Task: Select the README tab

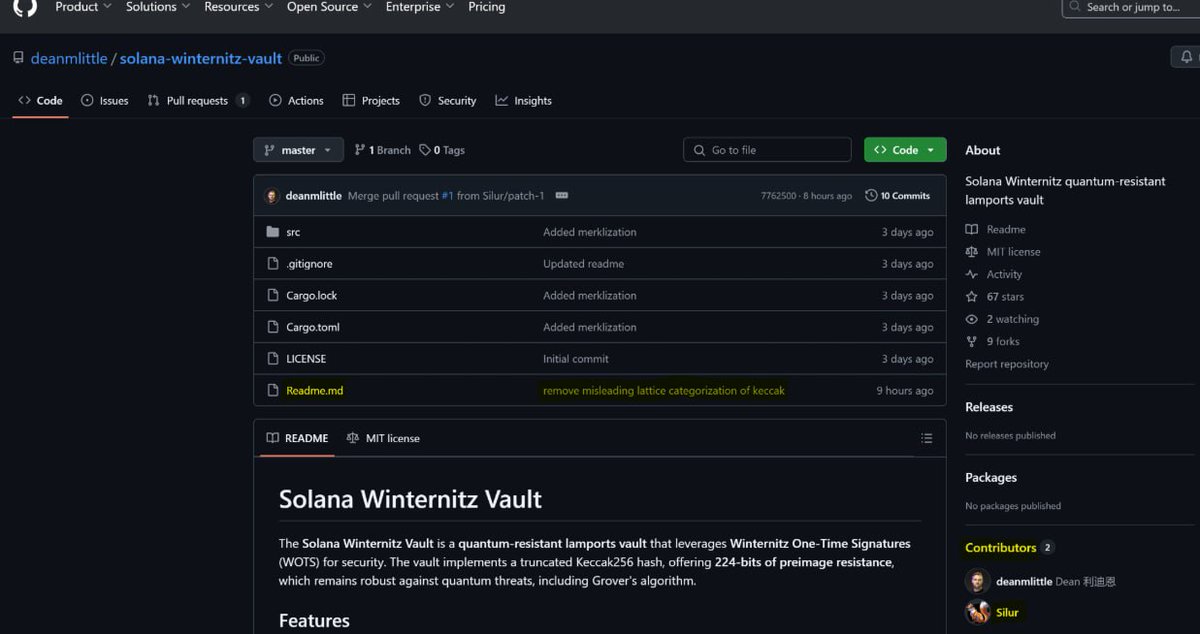Action: coord(297,438)
